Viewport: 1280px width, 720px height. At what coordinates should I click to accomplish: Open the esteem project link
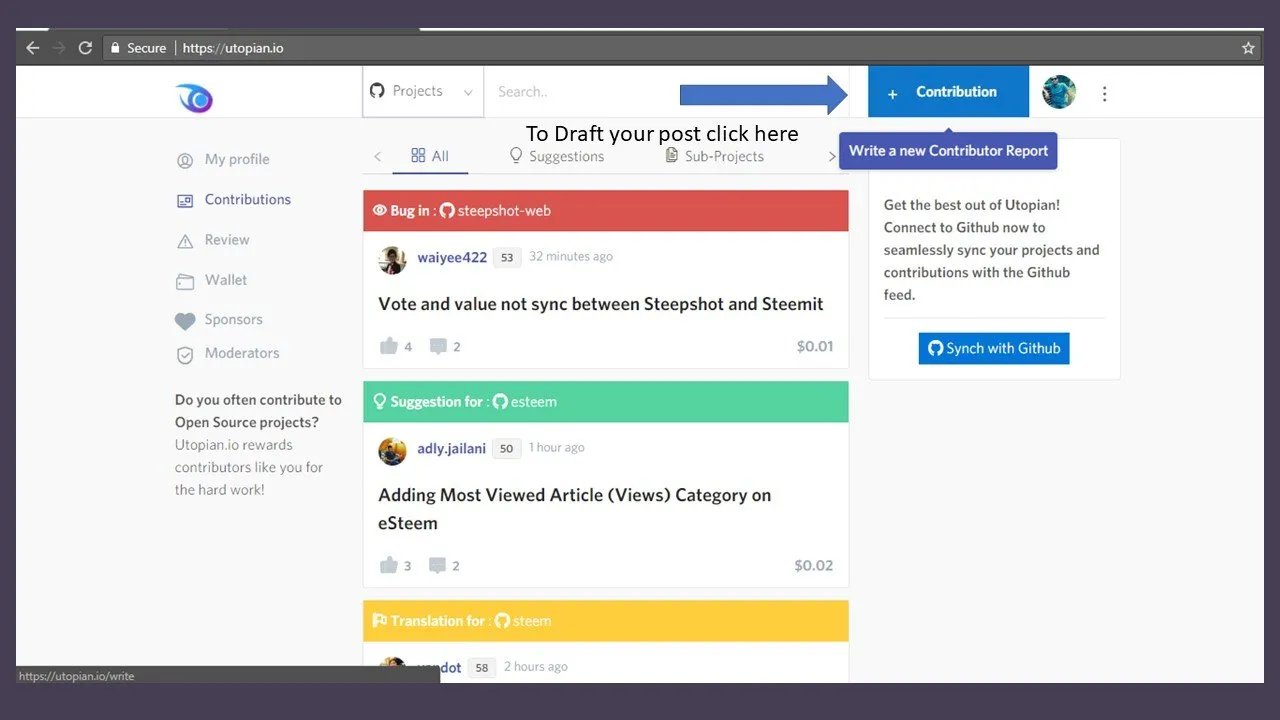525,402
